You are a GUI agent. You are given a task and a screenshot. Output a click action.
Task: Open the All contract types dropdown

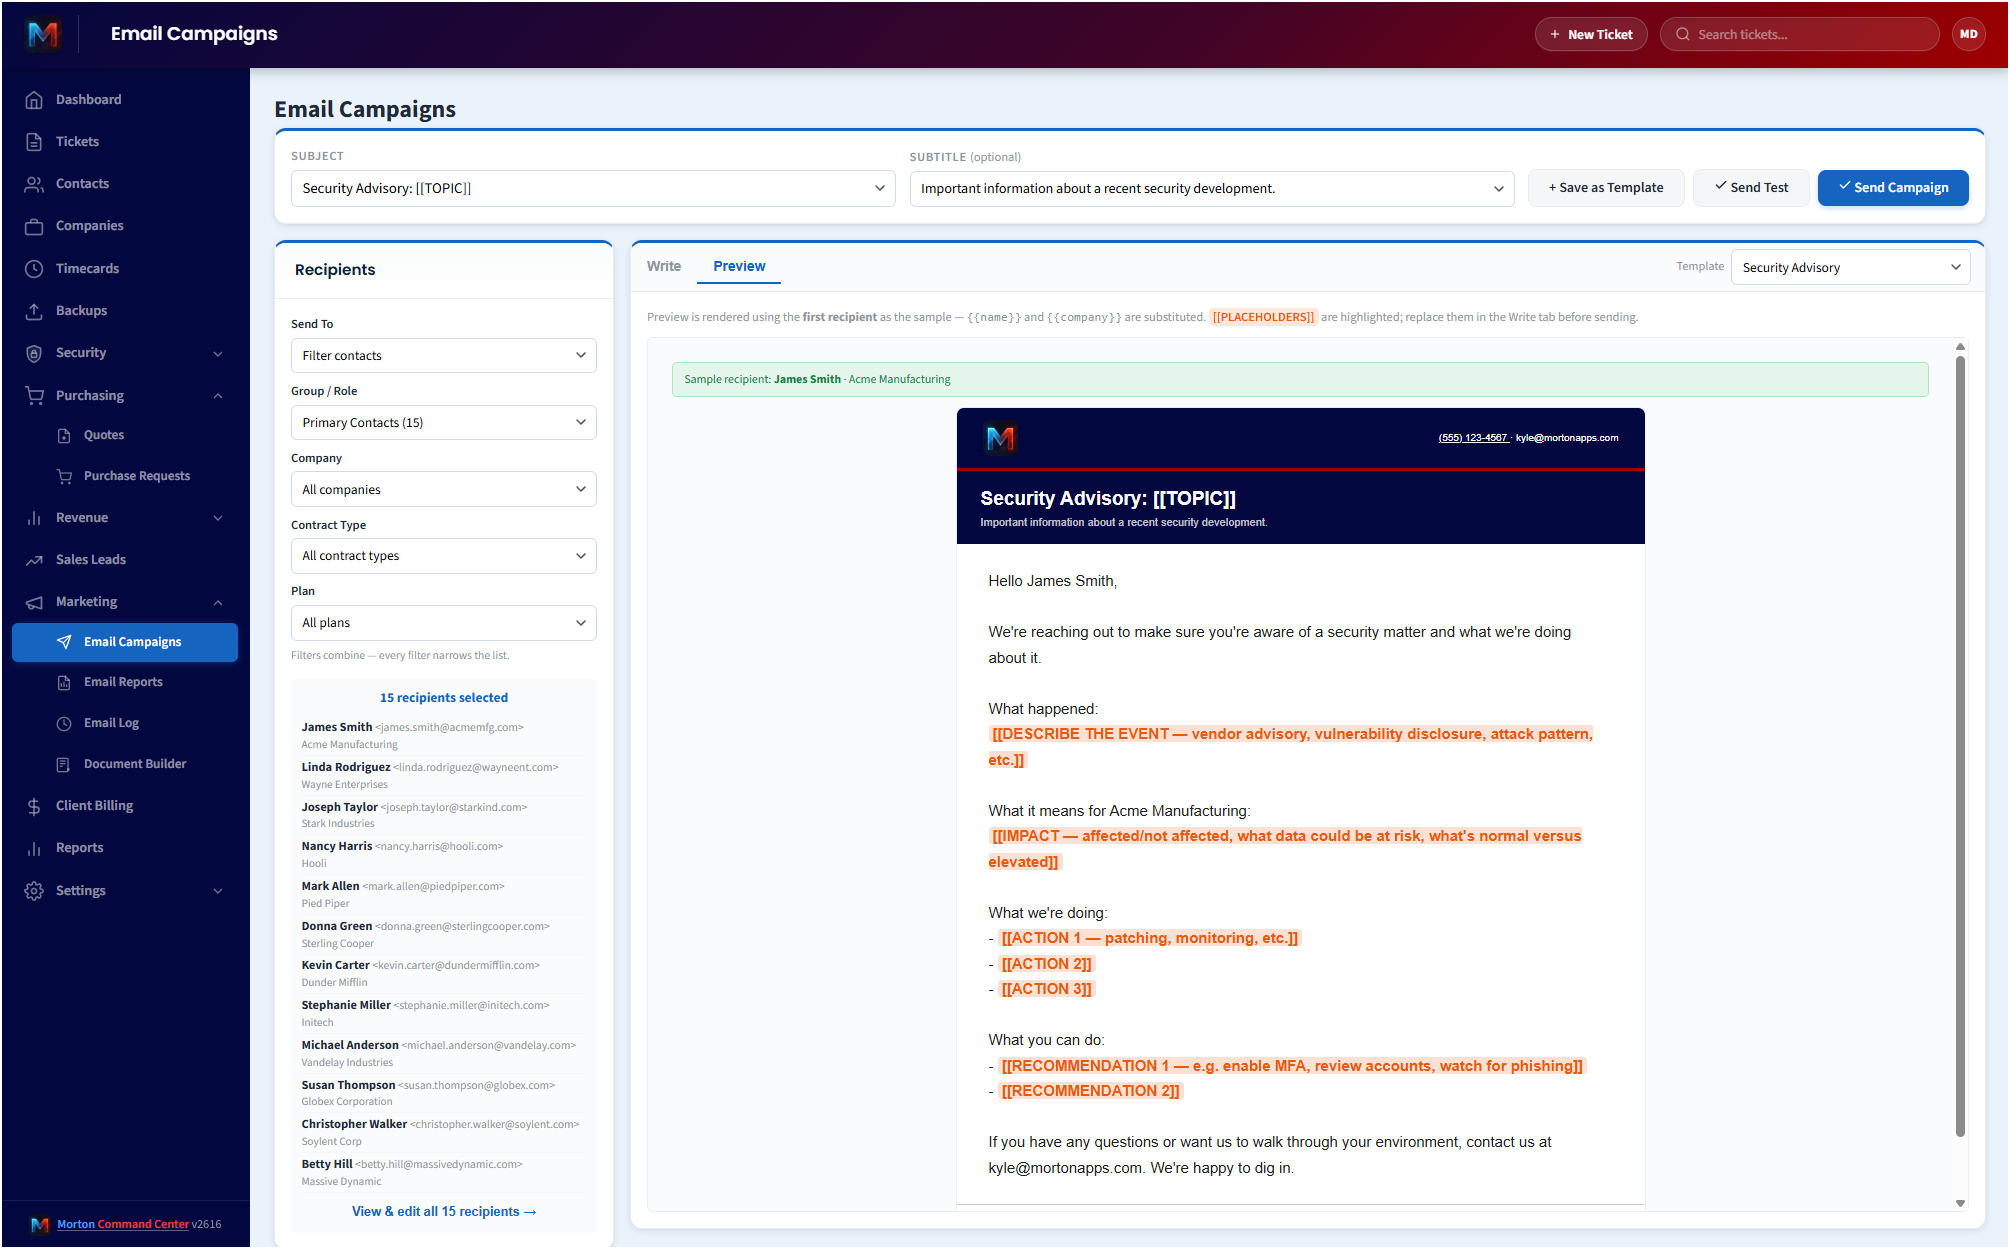[x=443, y=556]
